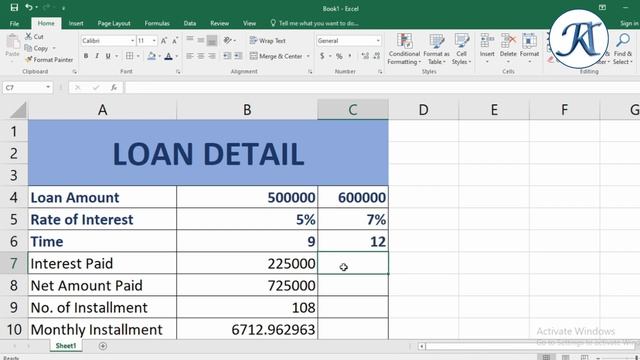Click the Cut scissors icon

click(29, 36)
